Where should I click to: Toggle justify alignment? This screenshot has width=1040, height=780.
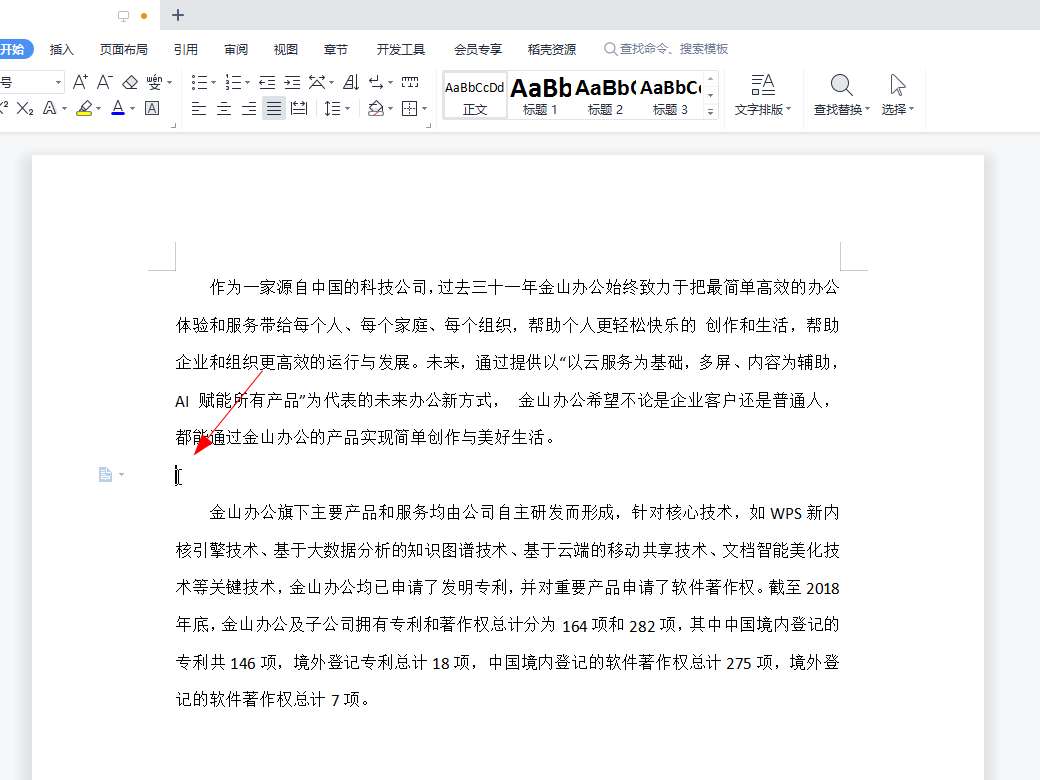click(274, 108)
